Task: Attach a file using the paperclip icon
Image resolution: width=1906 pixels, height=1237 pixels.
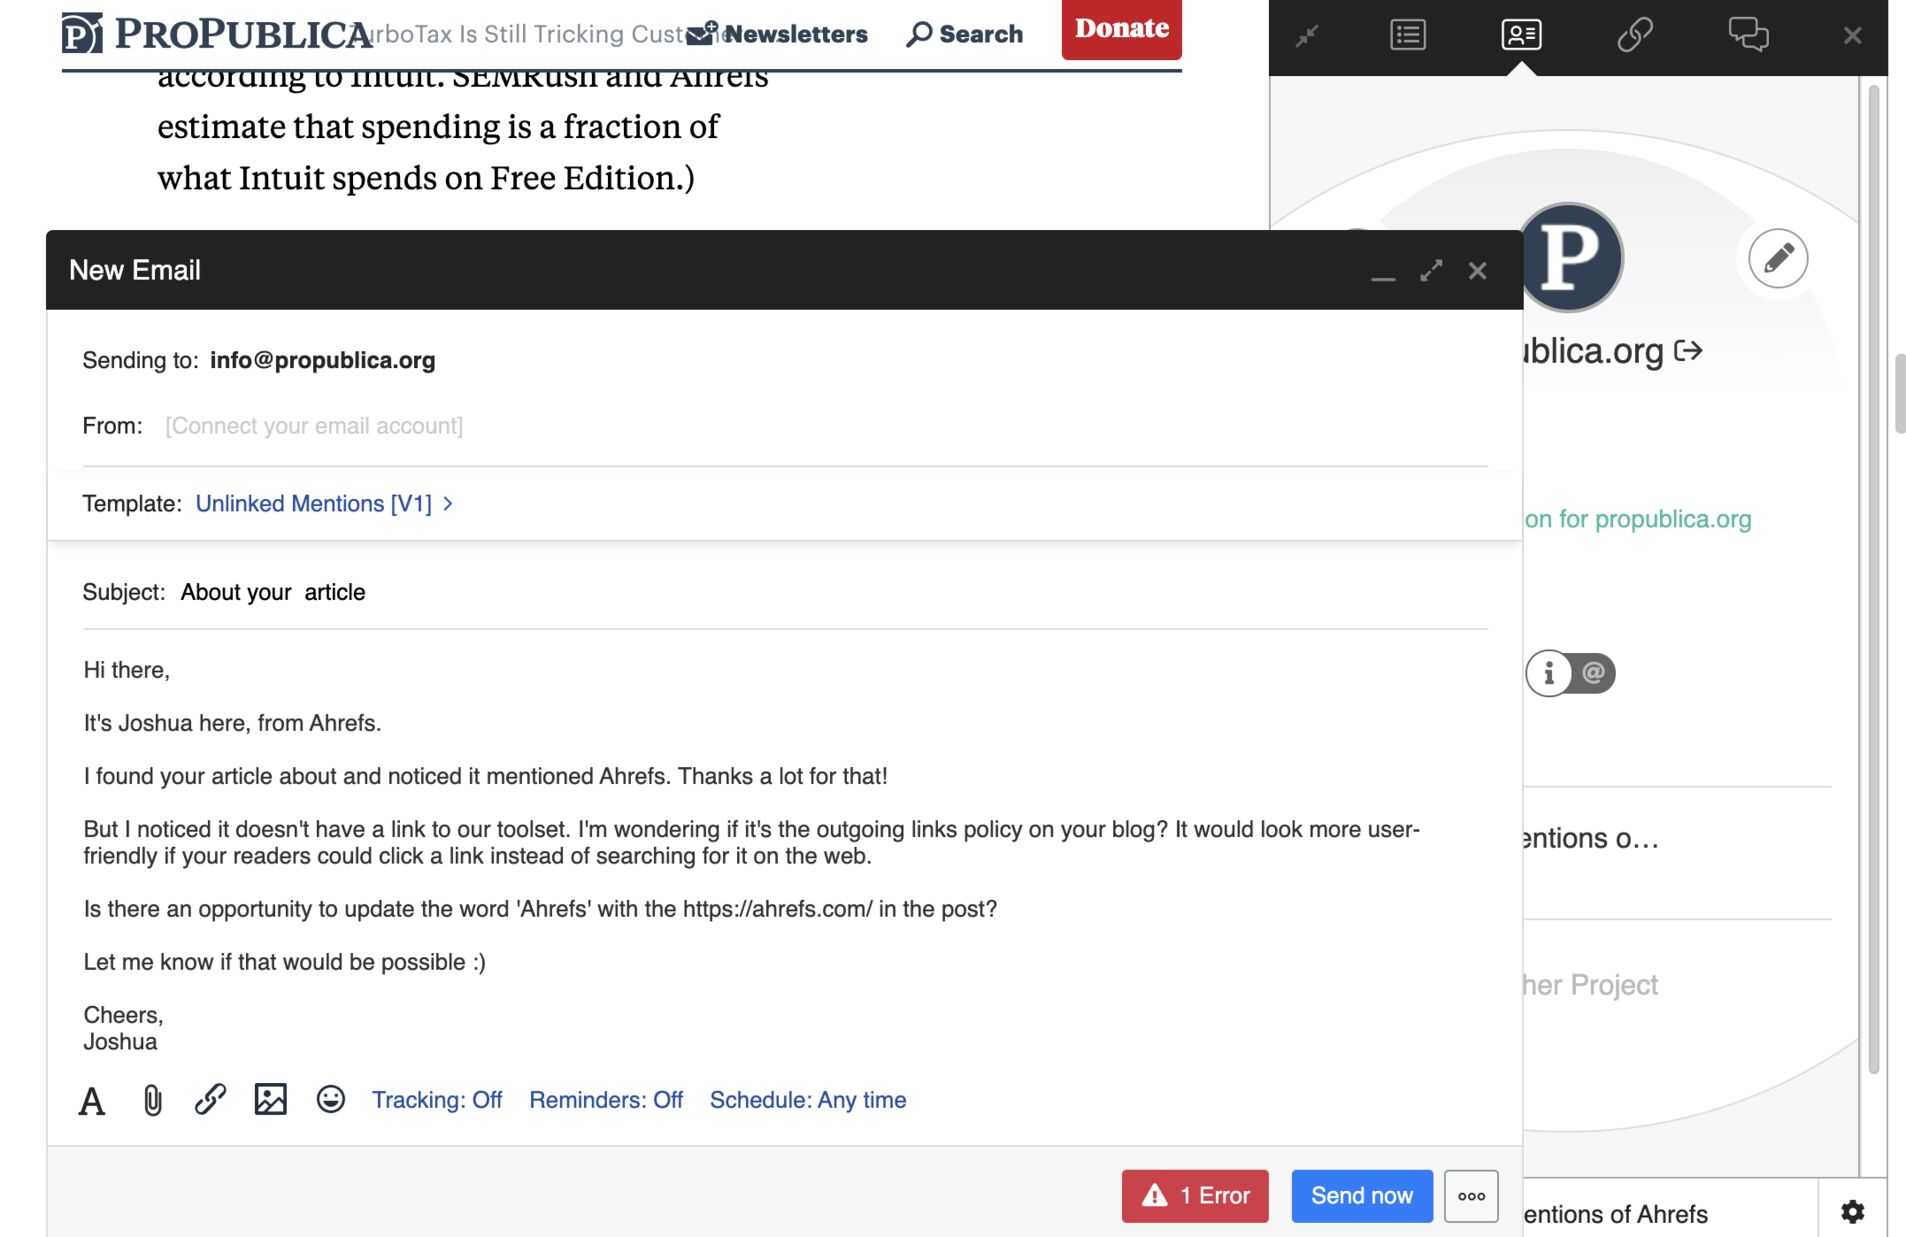Action: pos(152,1100)
